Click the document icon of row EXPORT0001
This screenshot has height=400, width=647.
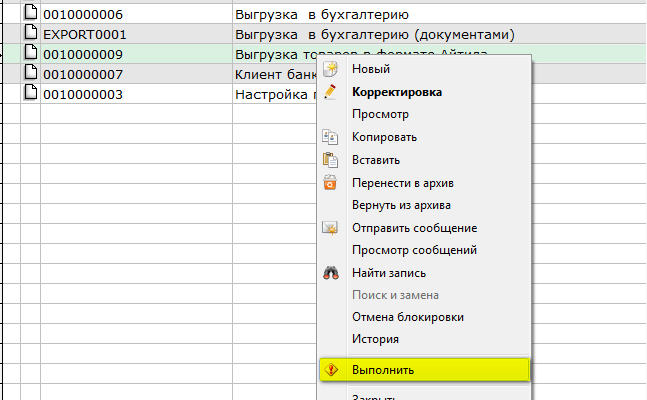30,35
